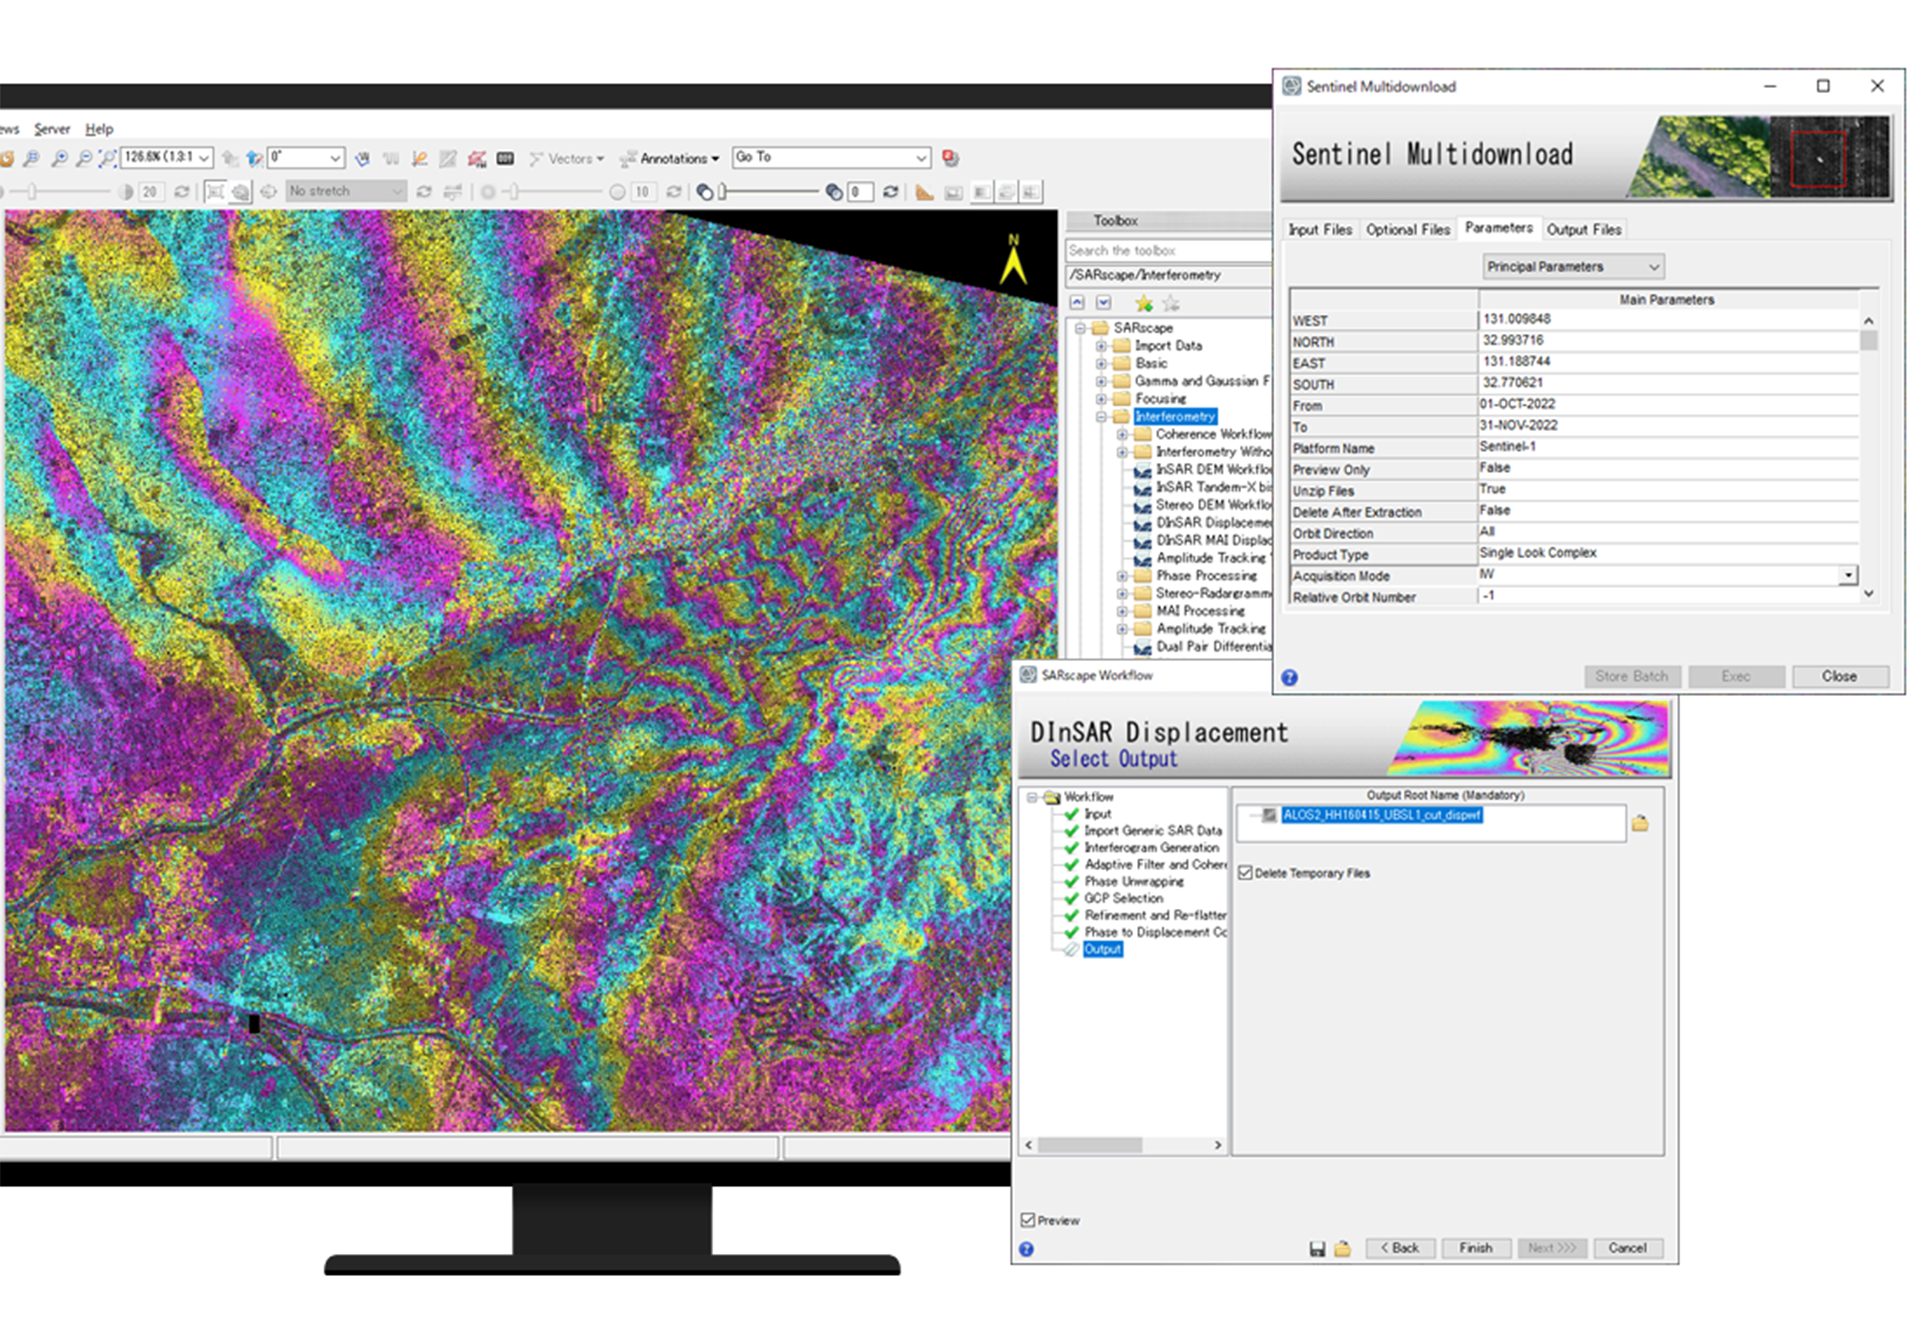
Task: Toggle the Preview checkbox
Action: tap(1028, 1220)
